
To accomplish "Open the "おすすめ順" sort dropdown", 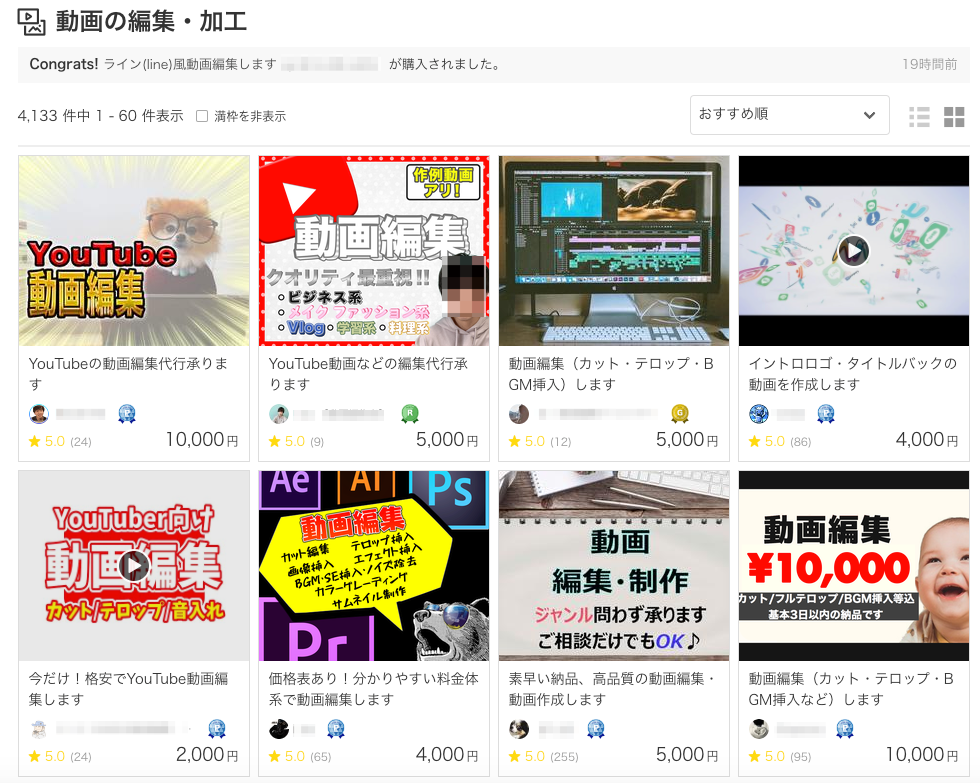I will 789,115.
